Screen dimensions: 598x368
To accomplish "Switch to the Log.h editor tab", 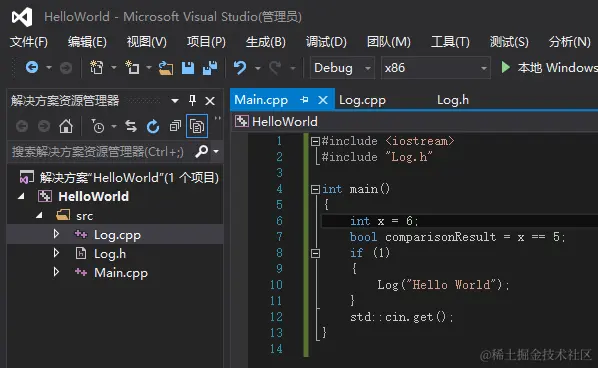I will pos(453,100).
